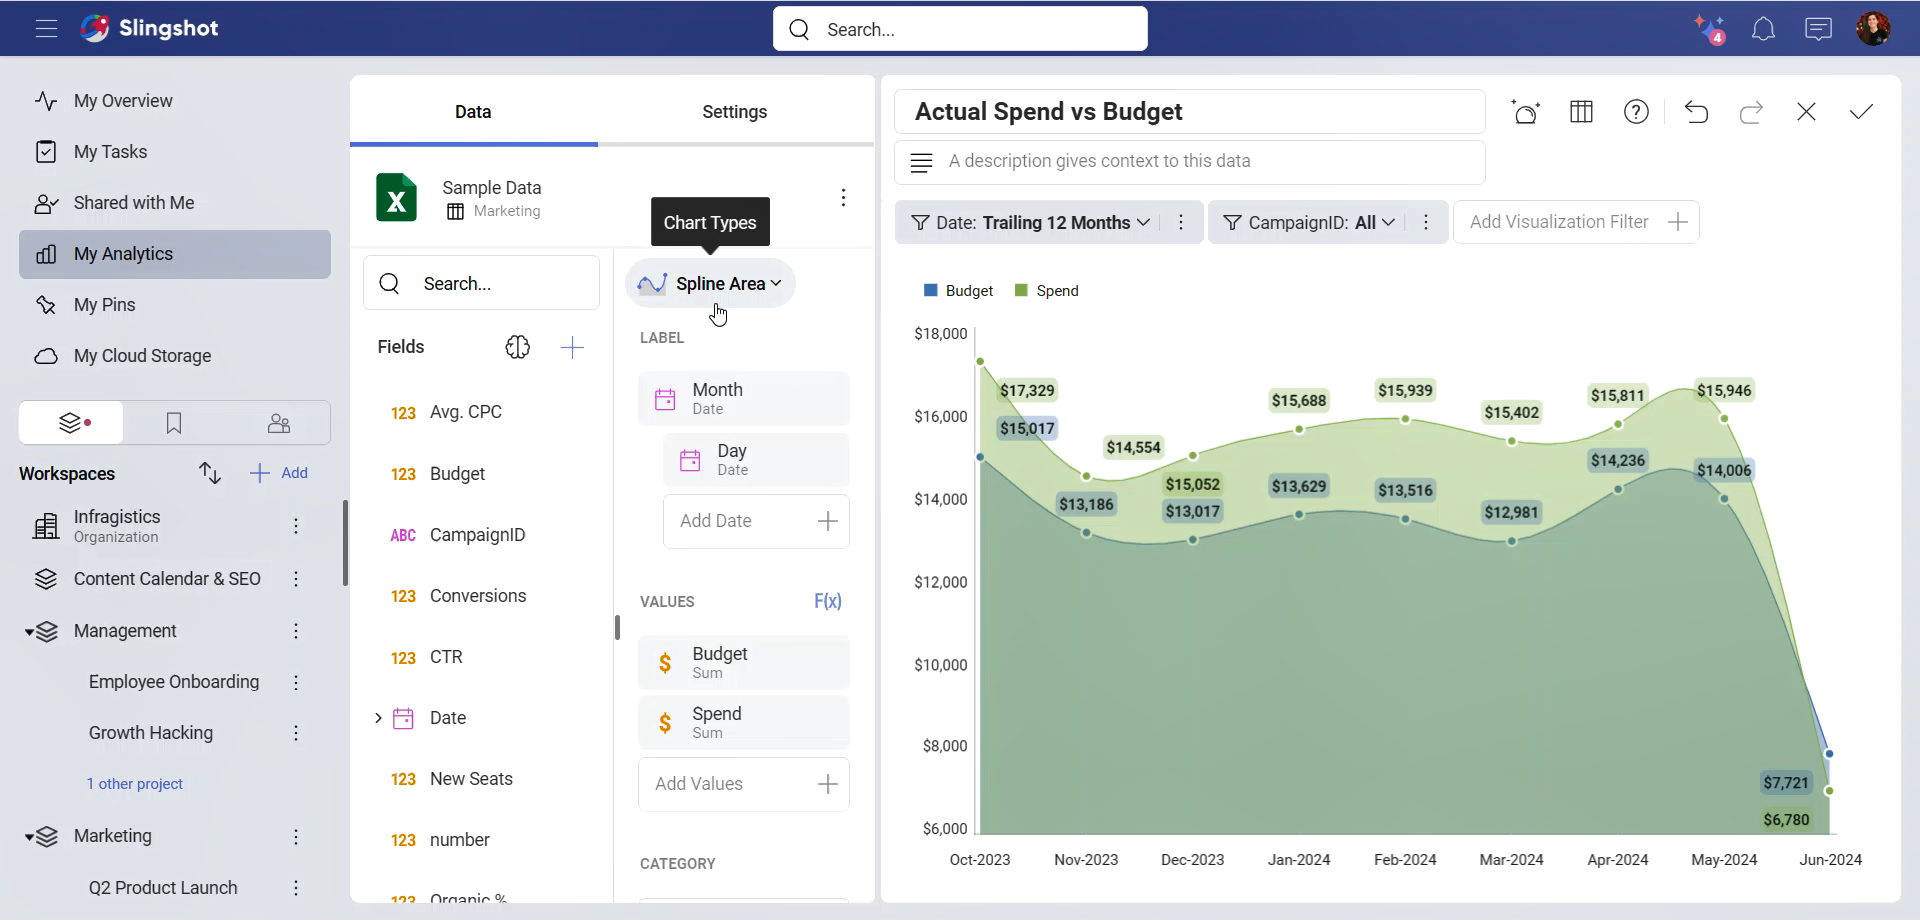This screenshot has width=1920, height=920.
Task: Open Management workspace options
Action: point(296,631)
